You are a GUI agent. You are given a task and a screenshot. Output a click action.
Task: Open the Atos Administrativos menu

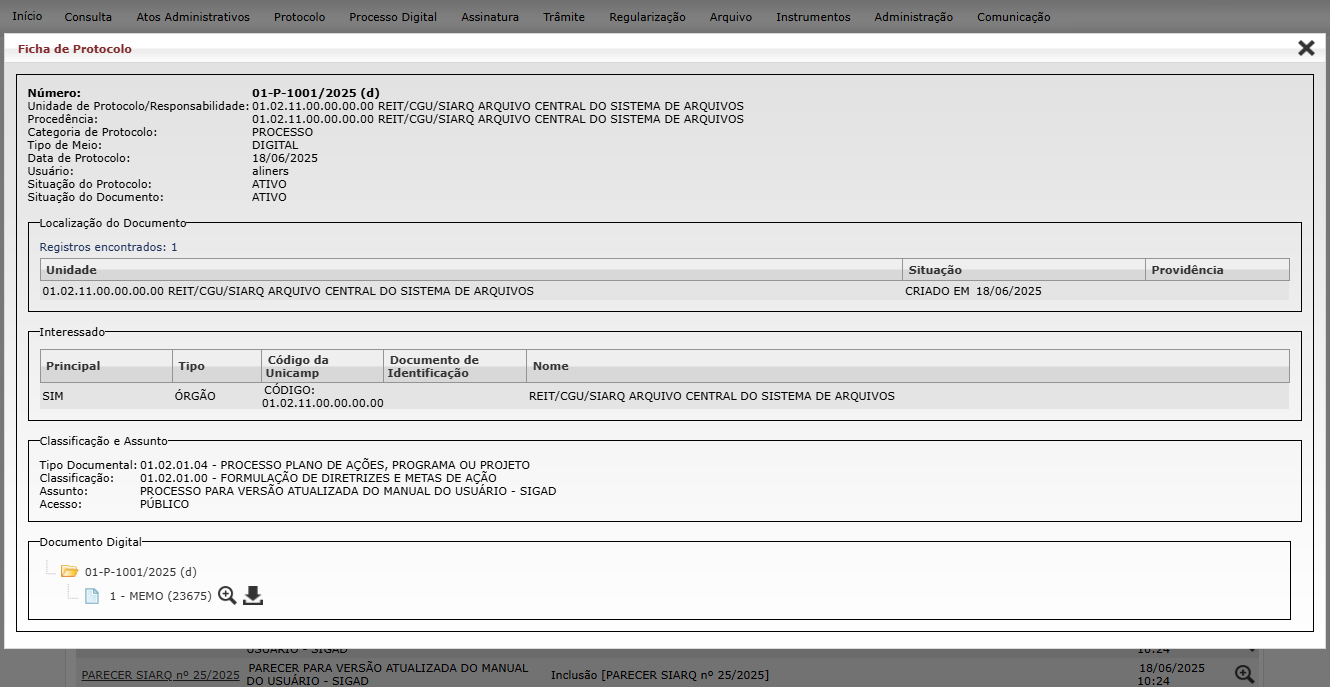(193, 17)
